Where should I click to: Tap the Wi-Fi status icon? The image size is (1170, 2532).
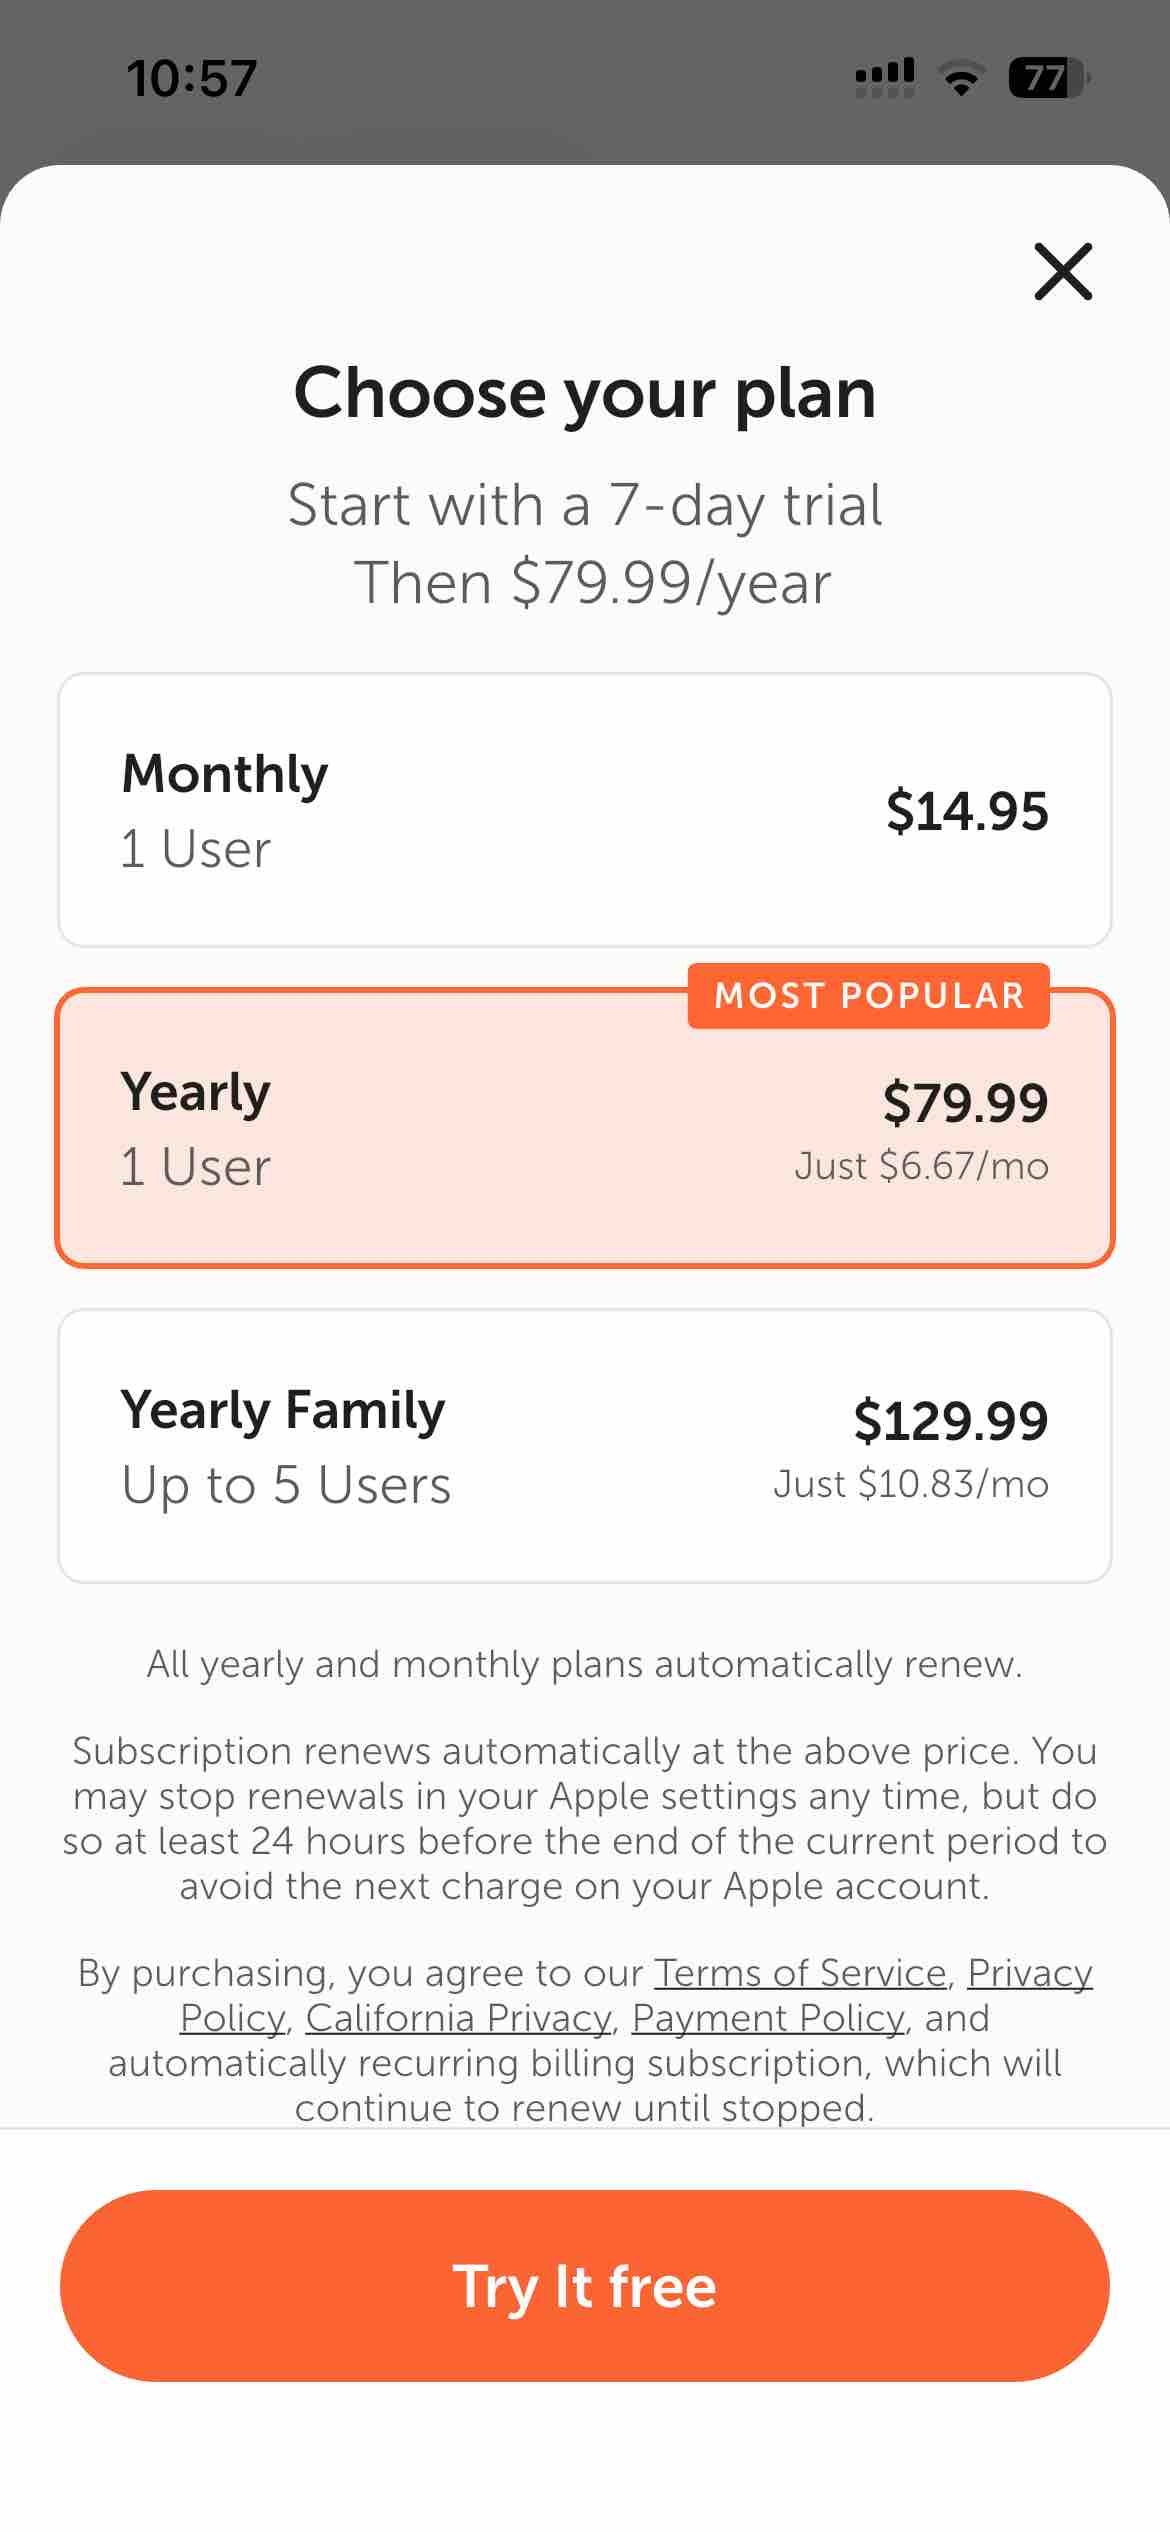[x=961, y=78]
